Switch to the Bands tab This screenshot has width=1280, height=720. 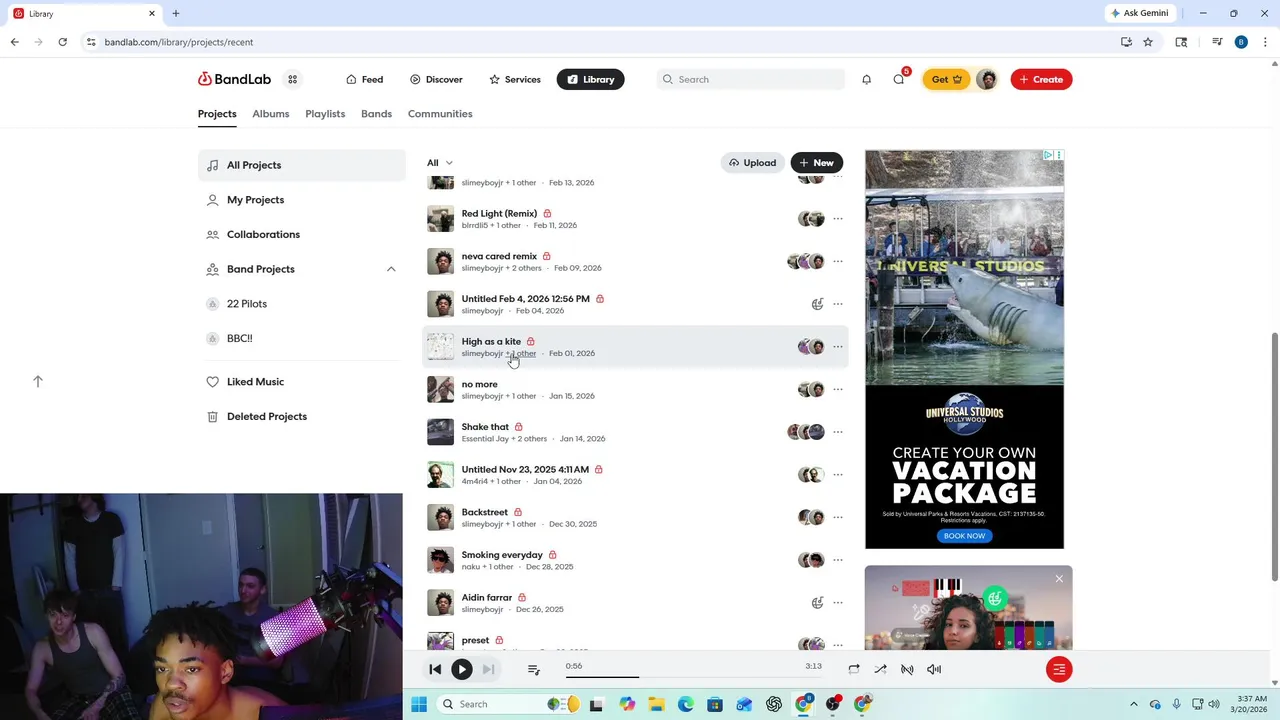point(376,114)
